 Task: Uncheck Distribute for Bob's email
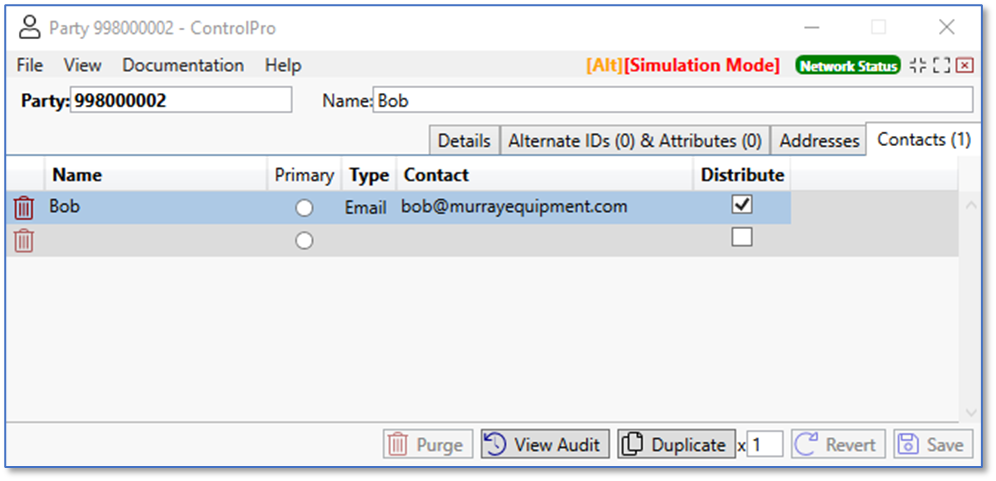[x=742, y=205]
